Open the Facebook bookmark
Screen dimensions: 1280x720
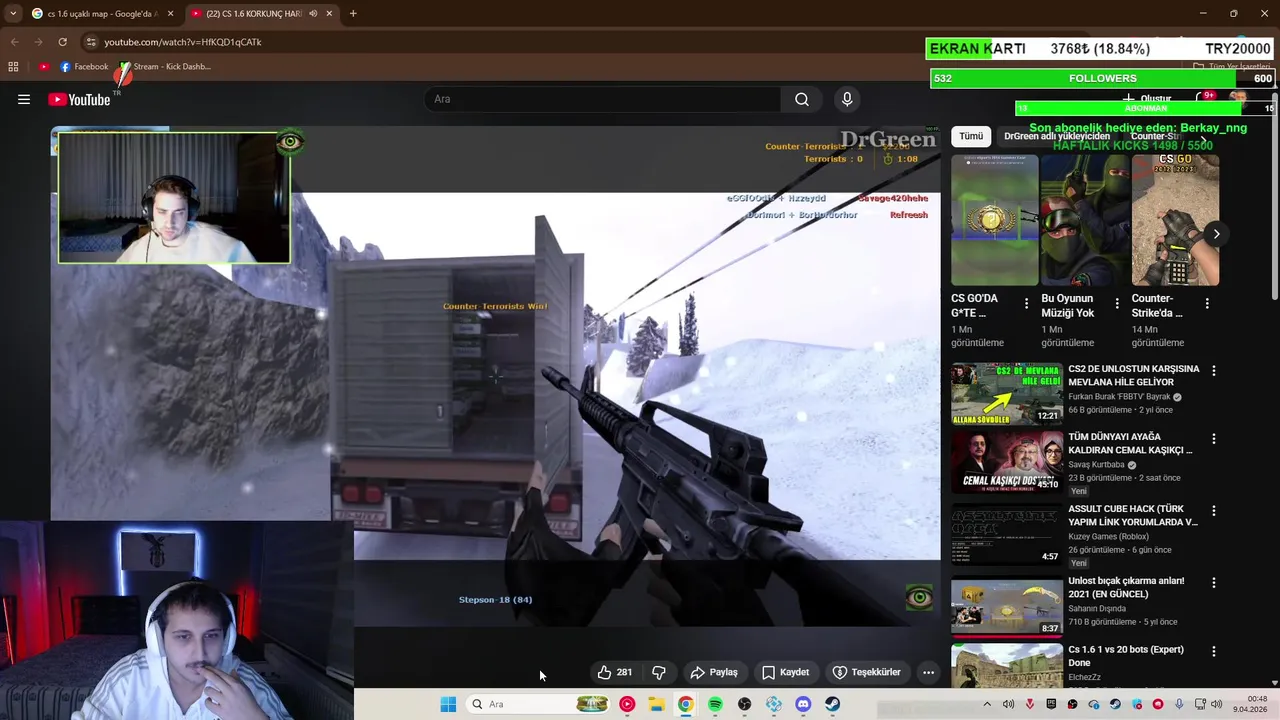point(84,67)
